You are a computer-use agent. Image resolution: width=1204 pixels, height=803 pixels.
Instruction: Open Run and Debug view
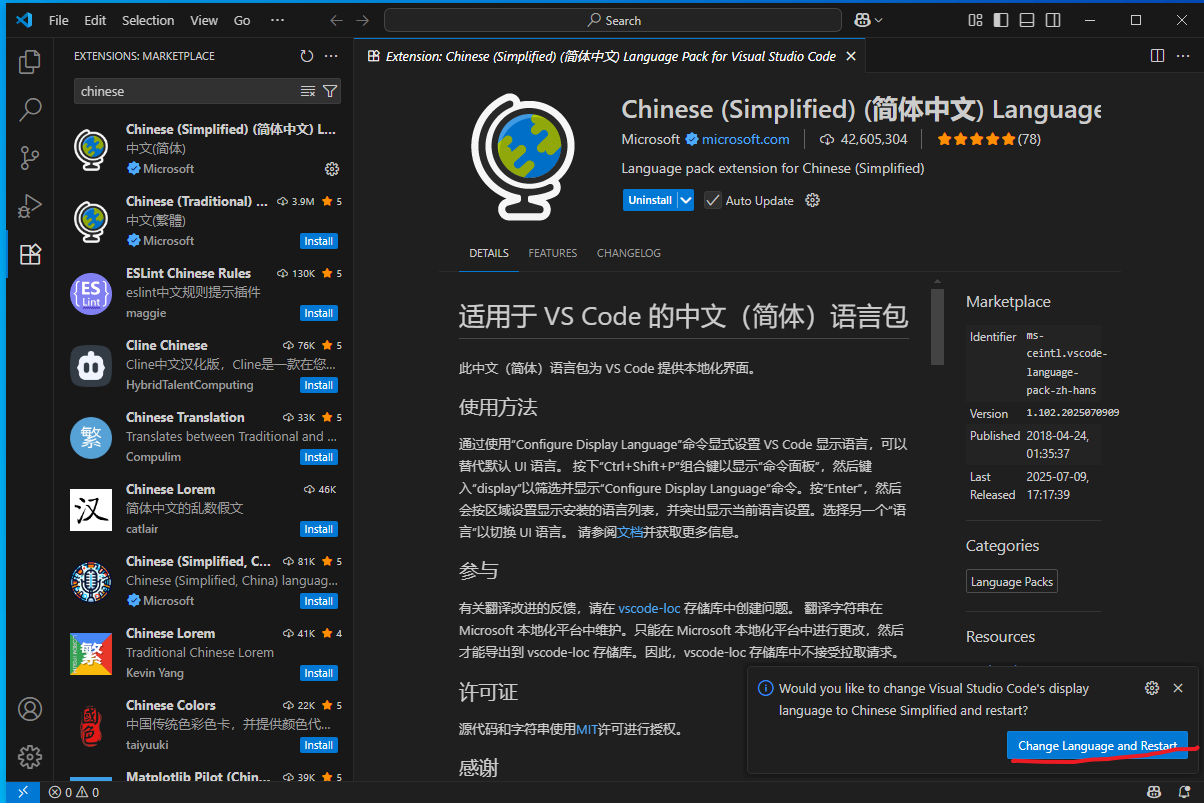pyautogui.click(x=30, y=206)
